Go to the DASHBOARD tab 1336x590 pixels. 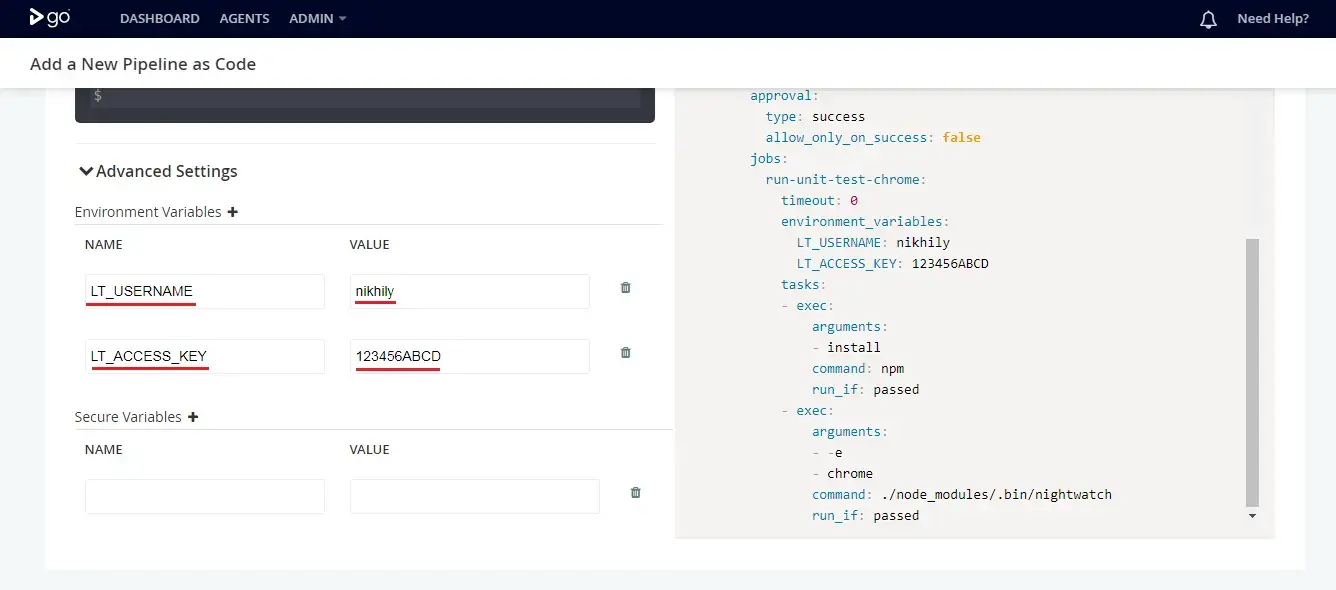click(x=159, y=19)
